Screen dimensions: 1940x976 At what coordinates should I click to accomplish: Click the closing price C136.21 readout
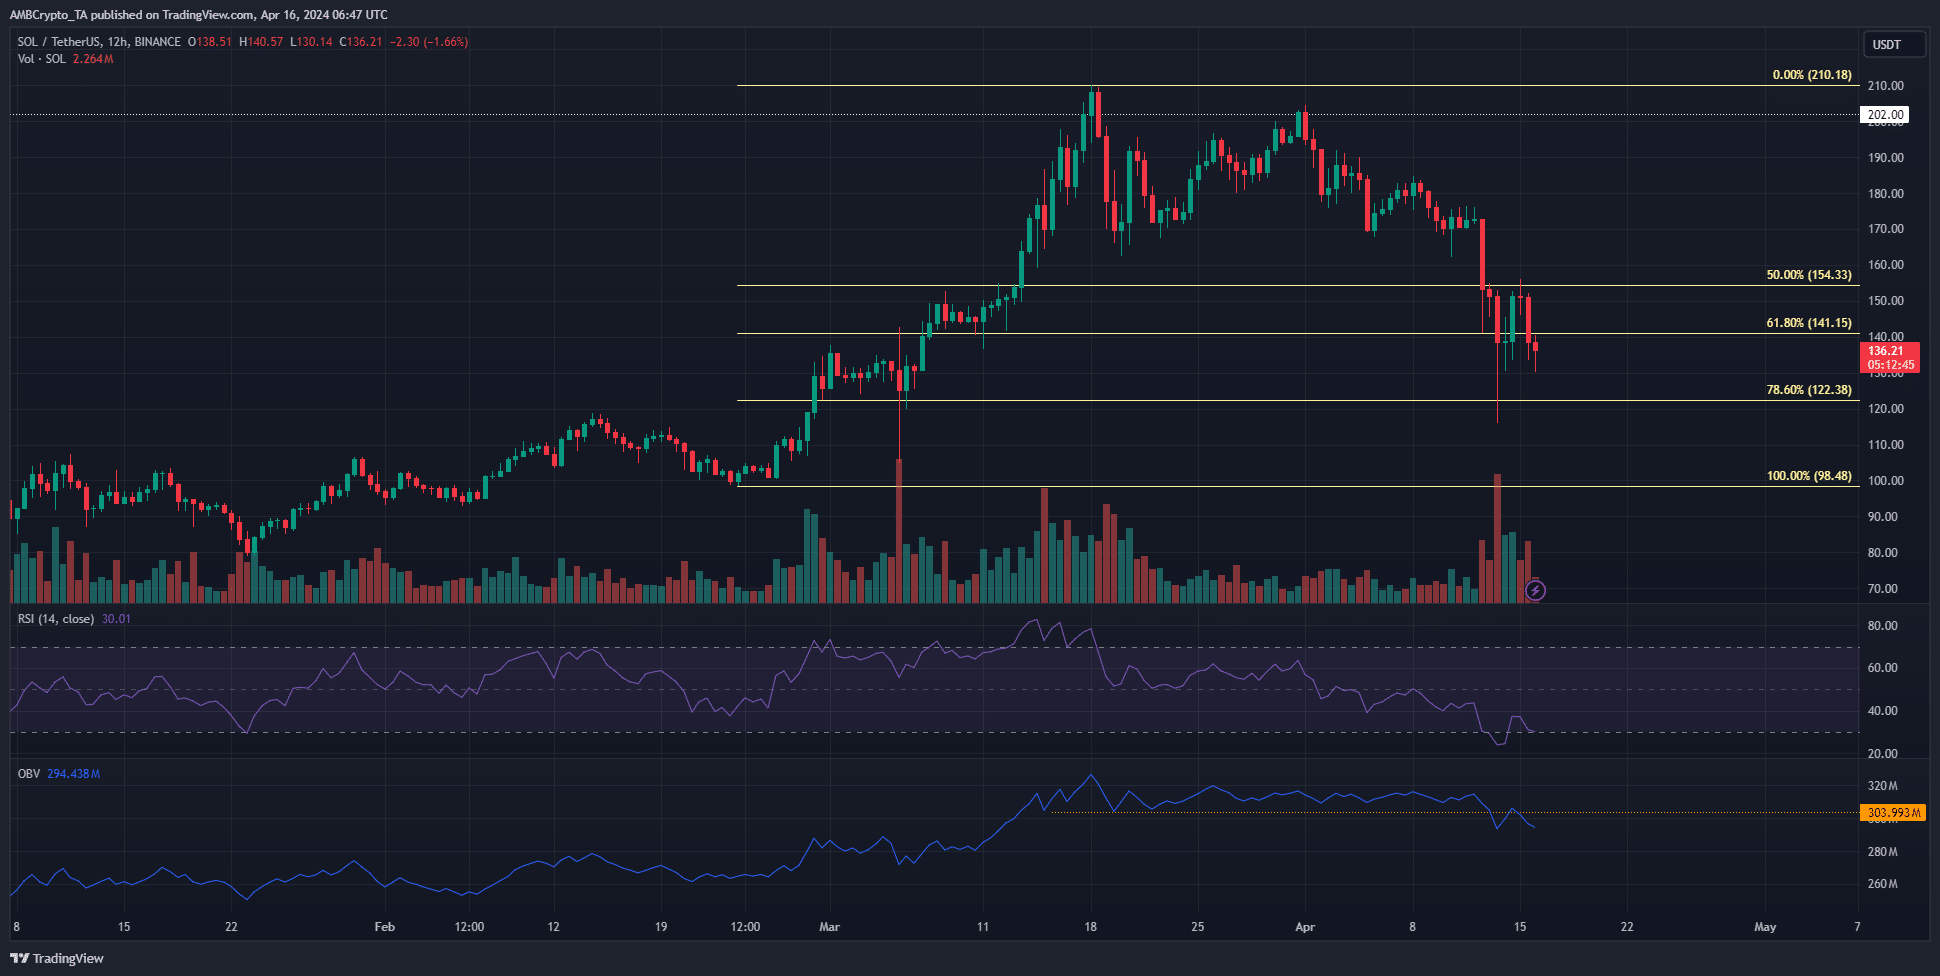[x=361, y=42]
